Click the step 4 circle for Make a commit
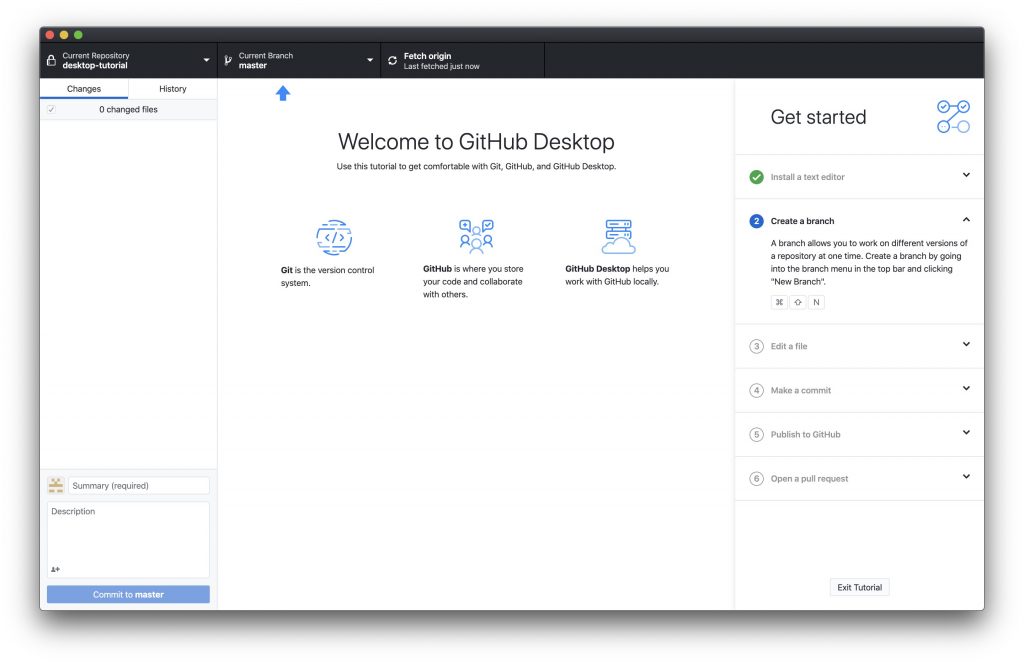This screenshot has height=663, width=1024. click(x=756, y=391)
